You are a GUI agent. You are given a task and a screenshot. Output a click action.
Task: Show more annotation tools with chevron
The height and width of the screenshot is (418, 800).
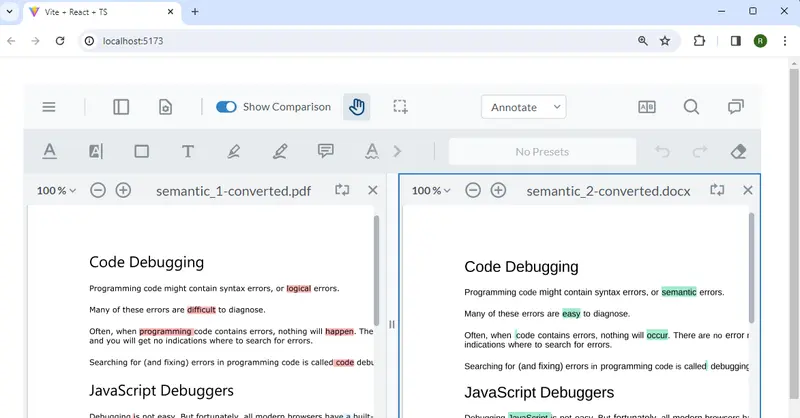(x=397, y=151)
